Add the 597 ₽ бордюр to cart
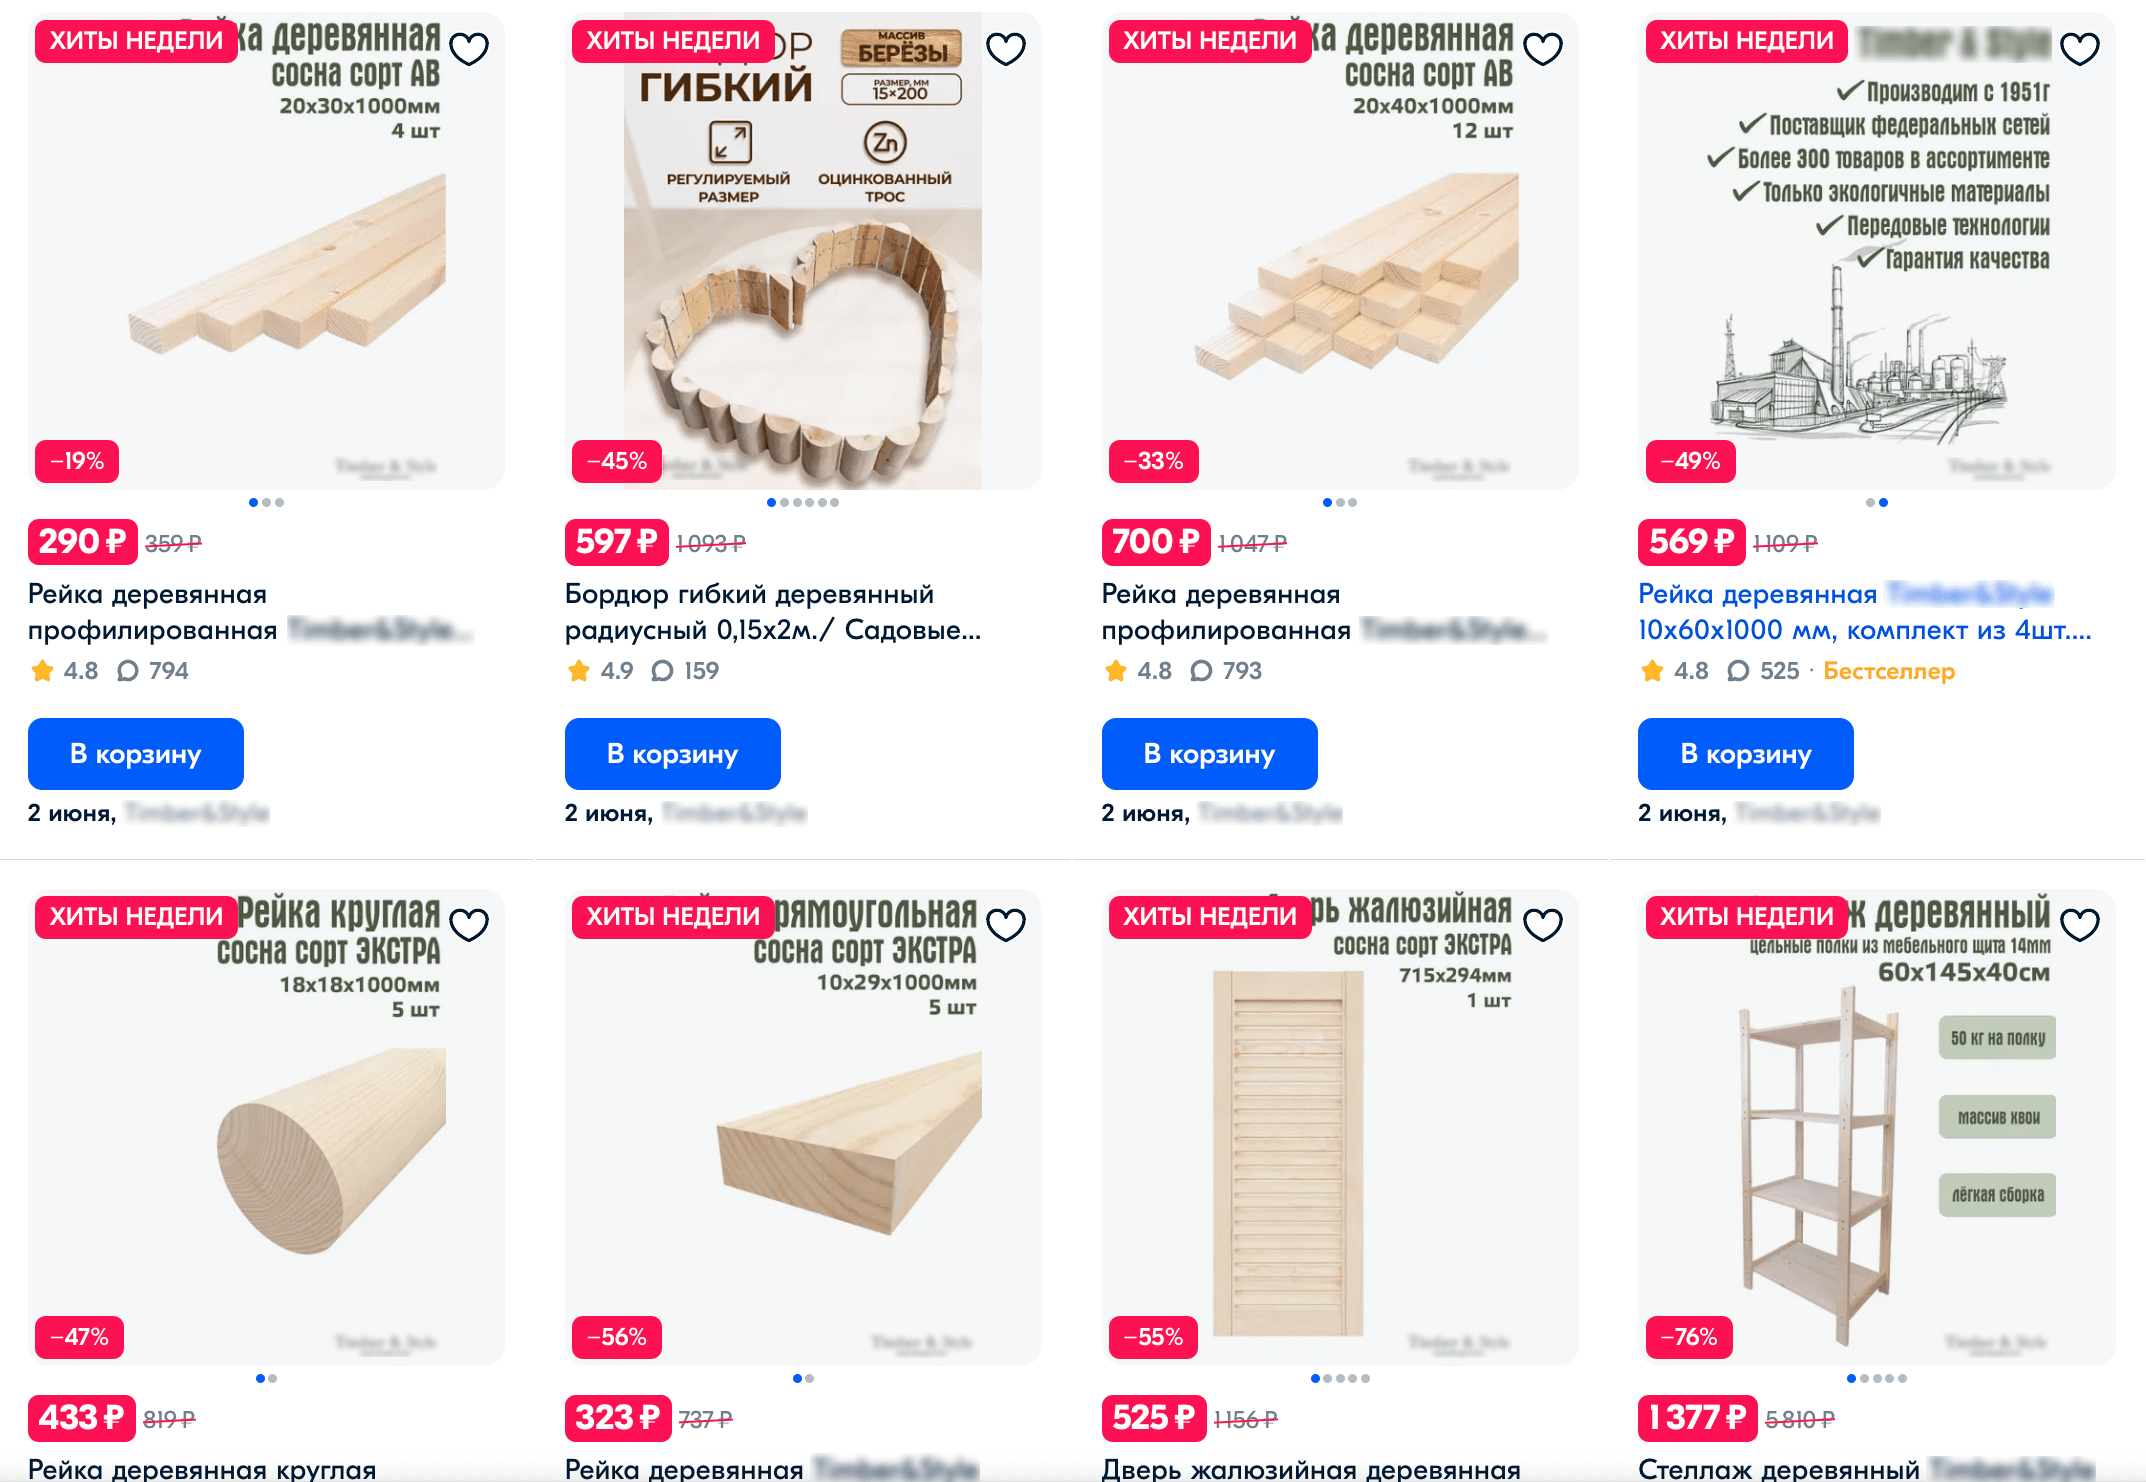2146x1482 pixels. [673, 754]
